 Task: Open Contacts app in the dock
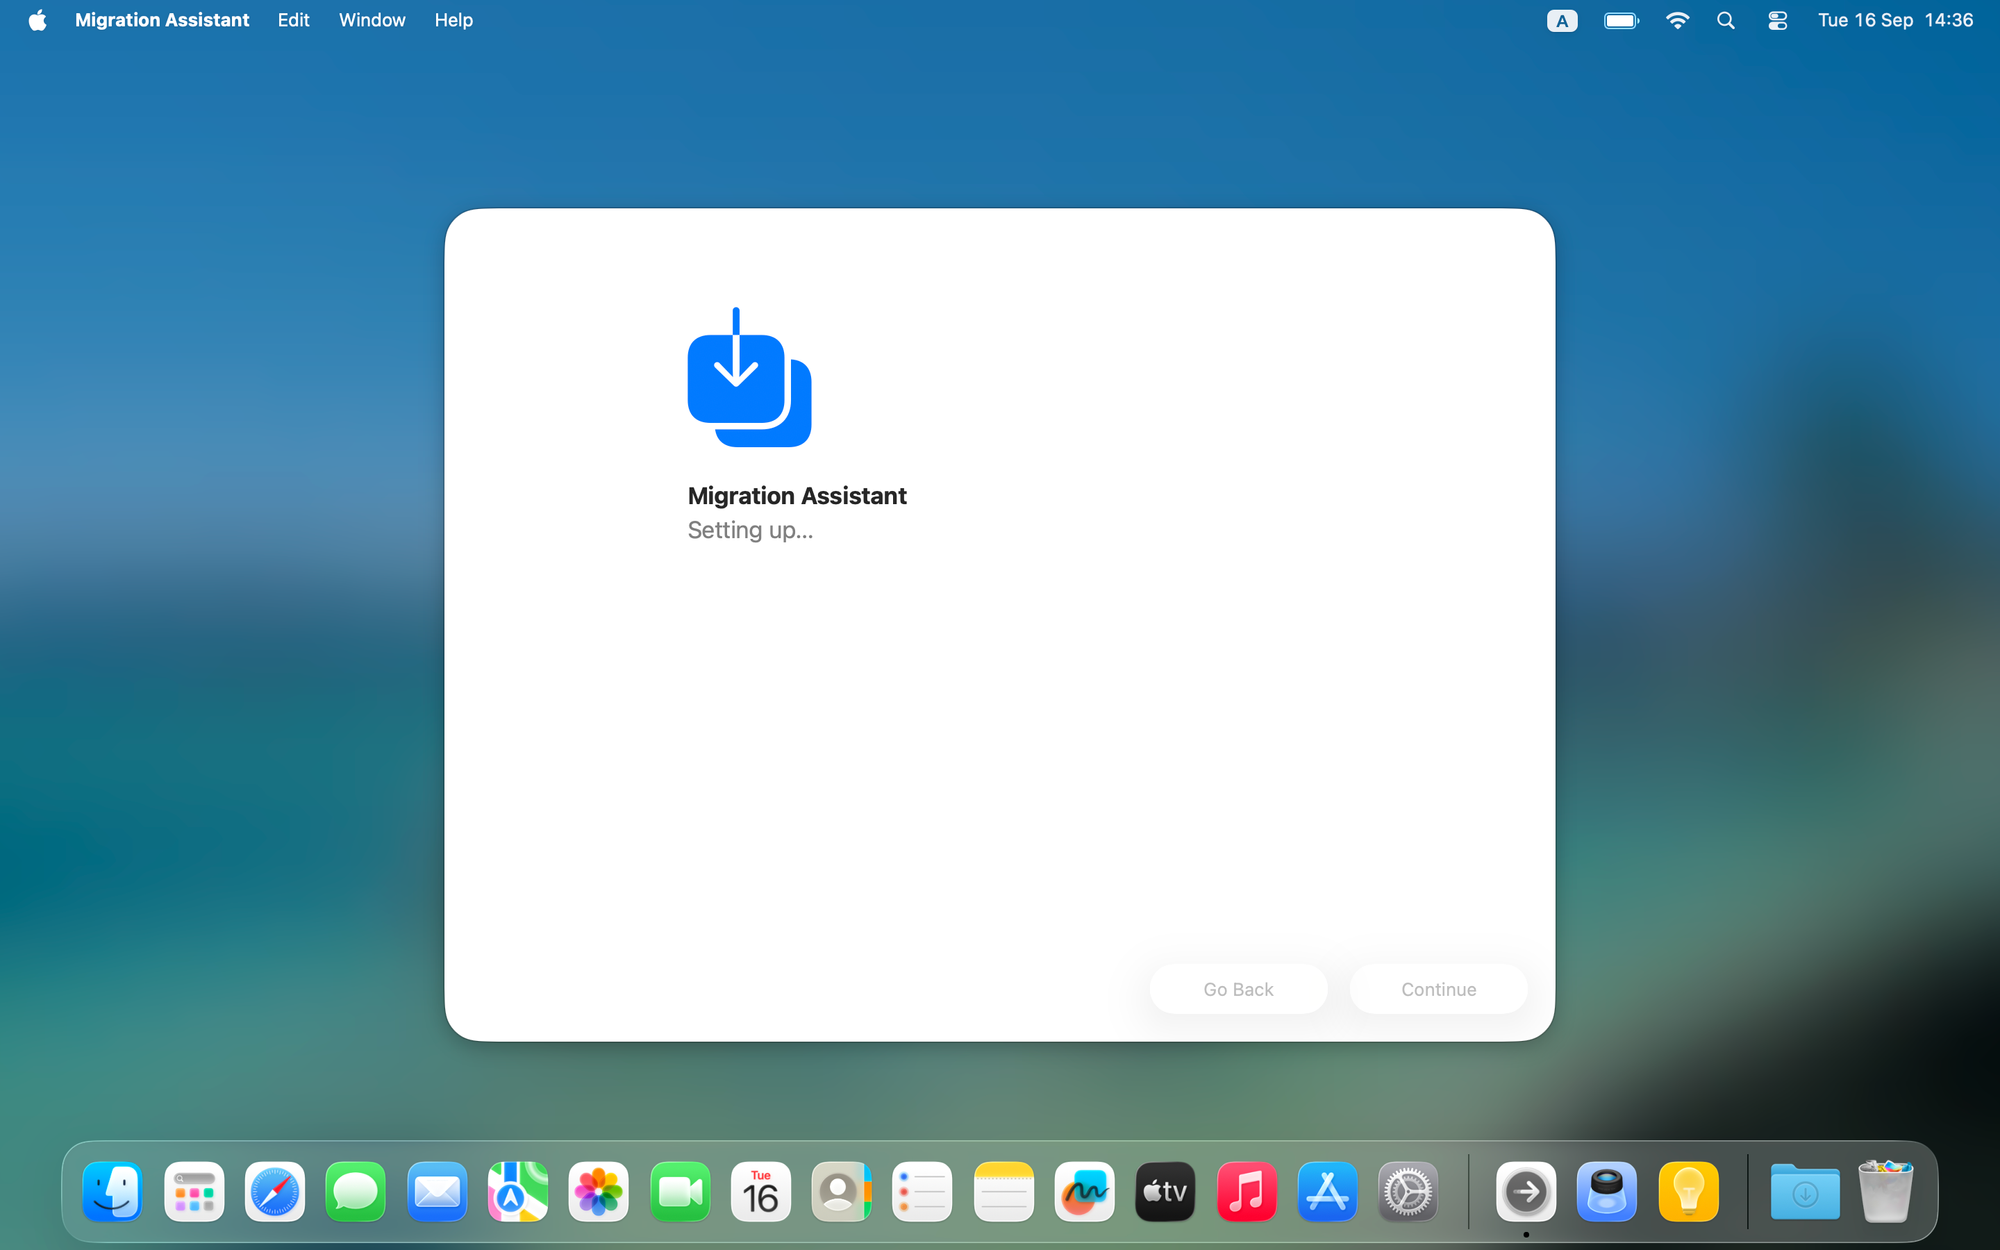(x=842, y=1192)
